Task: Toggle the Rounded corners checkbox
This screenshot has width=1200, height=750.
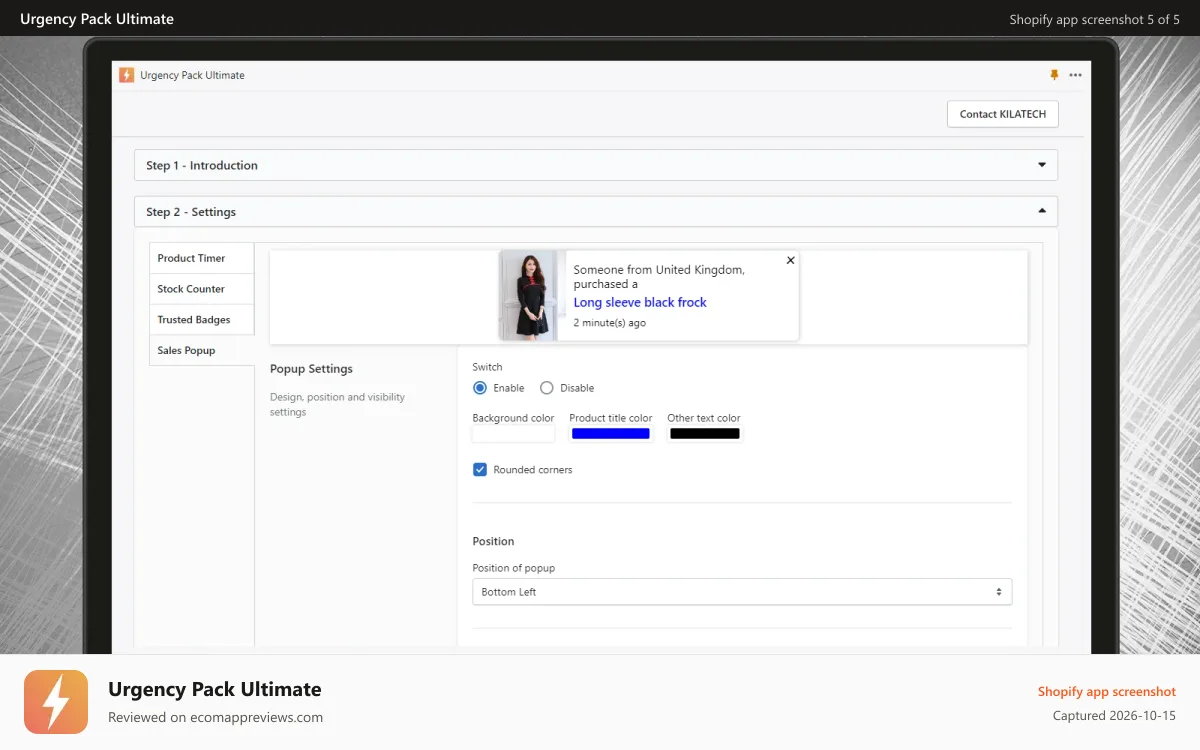Action: 480,469
